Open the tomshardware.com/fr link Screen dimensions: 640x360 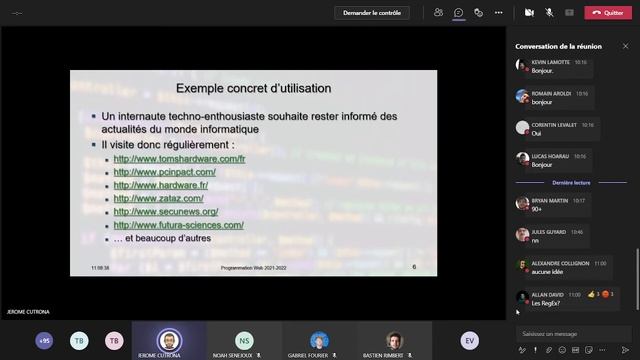(x=179, y=159)
